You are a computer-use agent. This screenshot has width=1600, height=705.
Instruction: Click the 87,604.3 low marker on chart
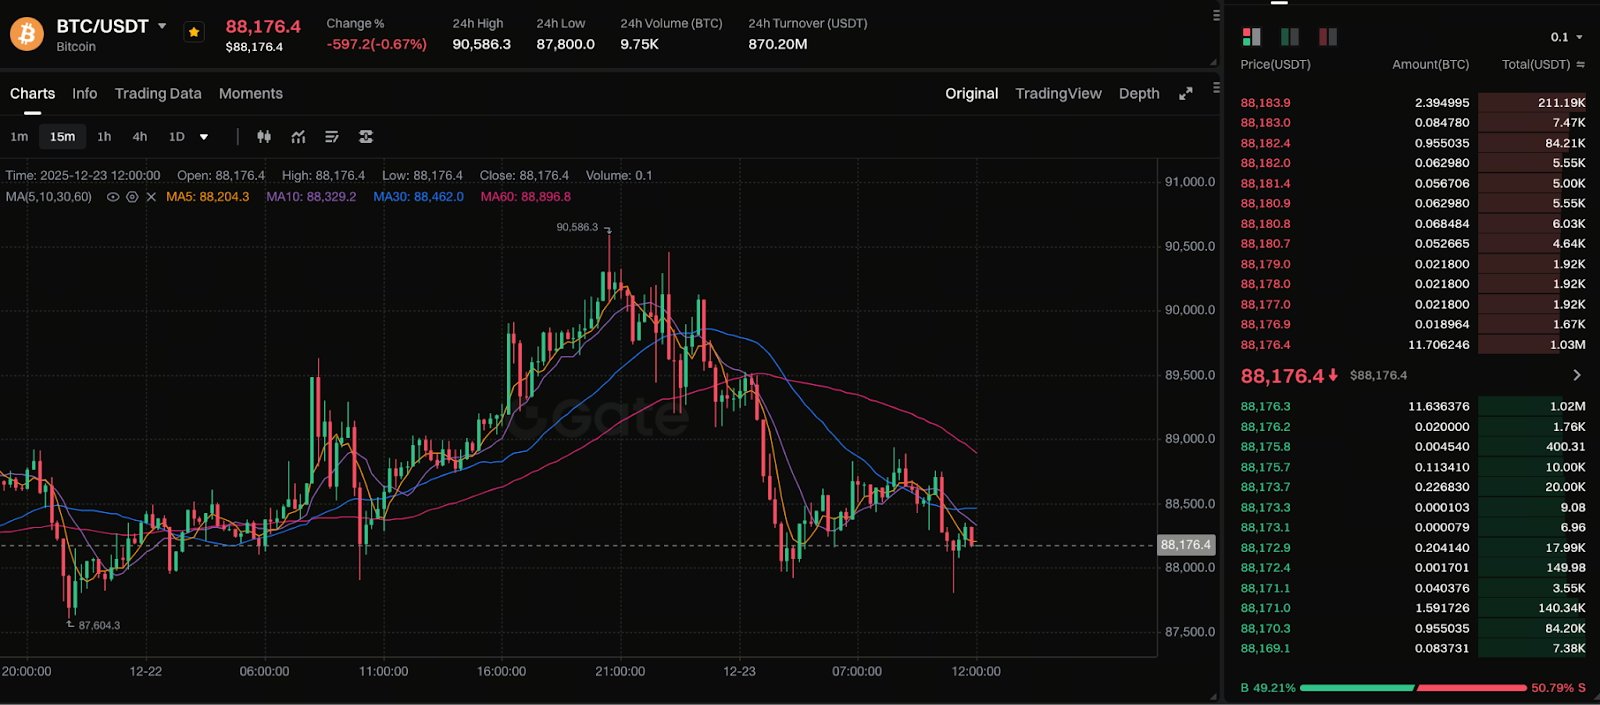pyautogui.click(x=99, y=625)
